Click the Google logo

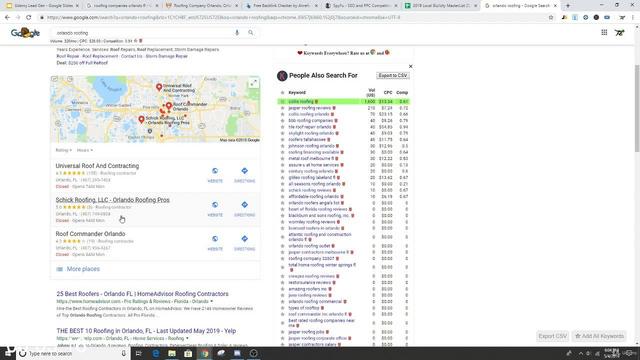25,33
